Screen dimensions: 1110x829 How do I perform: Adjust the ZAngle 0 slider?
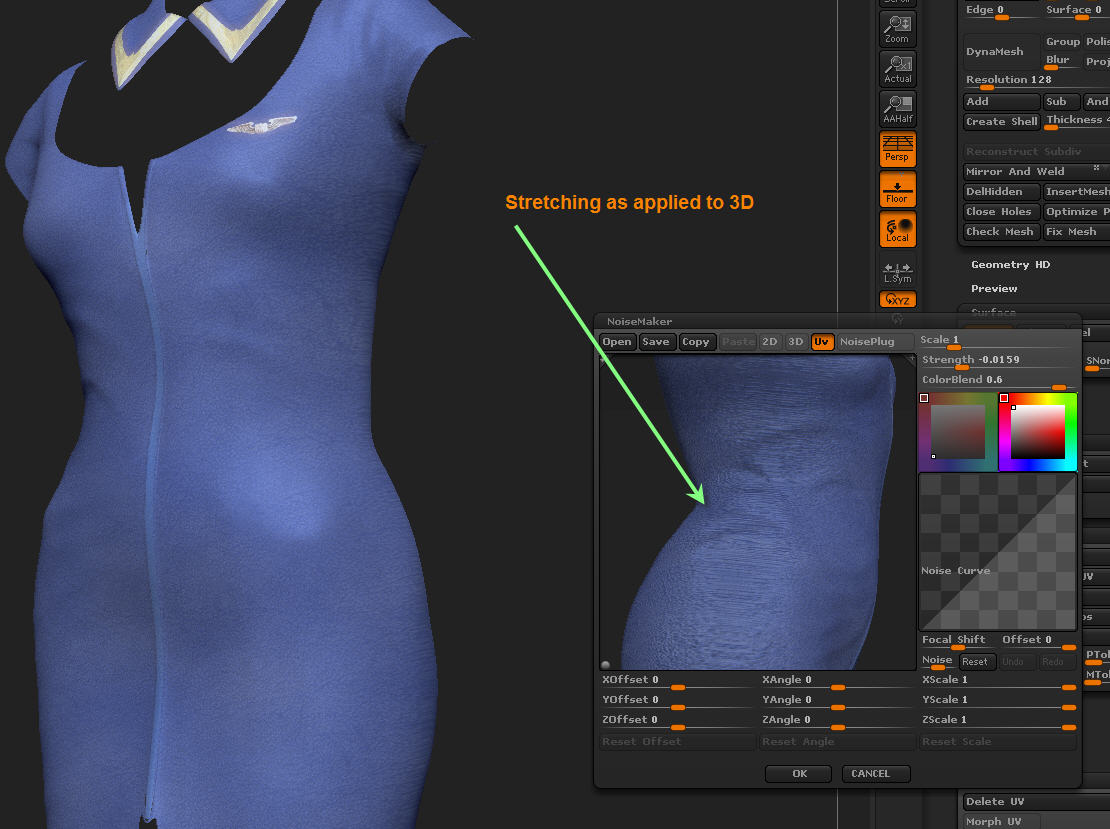(837, 721)
